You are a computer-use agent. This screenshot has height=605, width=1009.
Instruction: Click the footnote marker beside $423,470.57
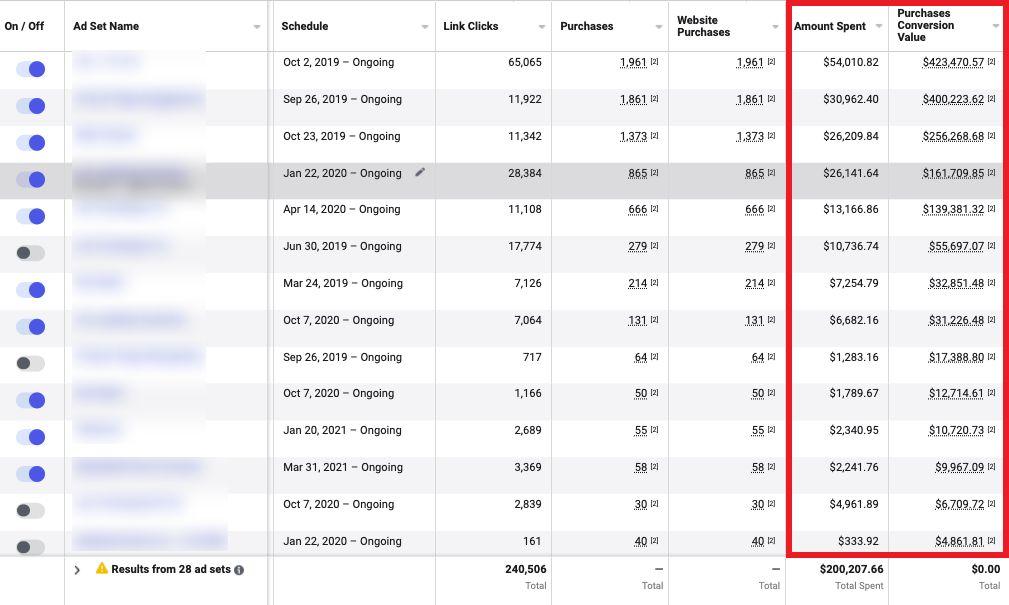coord(991,62)
